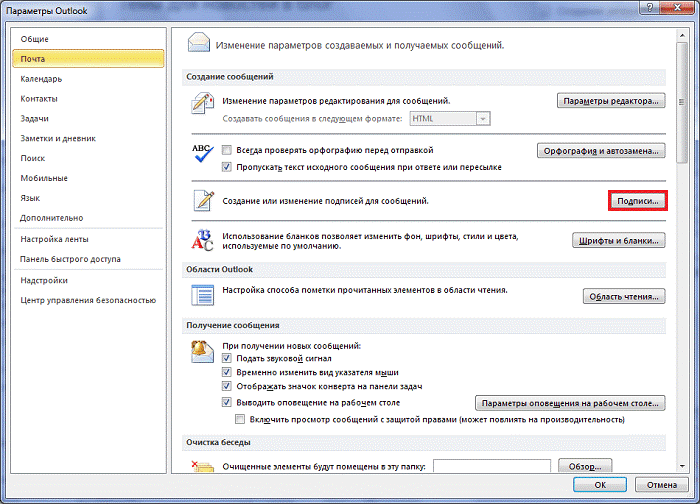The width and height of the screenshot is (700, 504).
Task: Click the Обзор button for cleanup folder
Action: [x=585, y=466]
